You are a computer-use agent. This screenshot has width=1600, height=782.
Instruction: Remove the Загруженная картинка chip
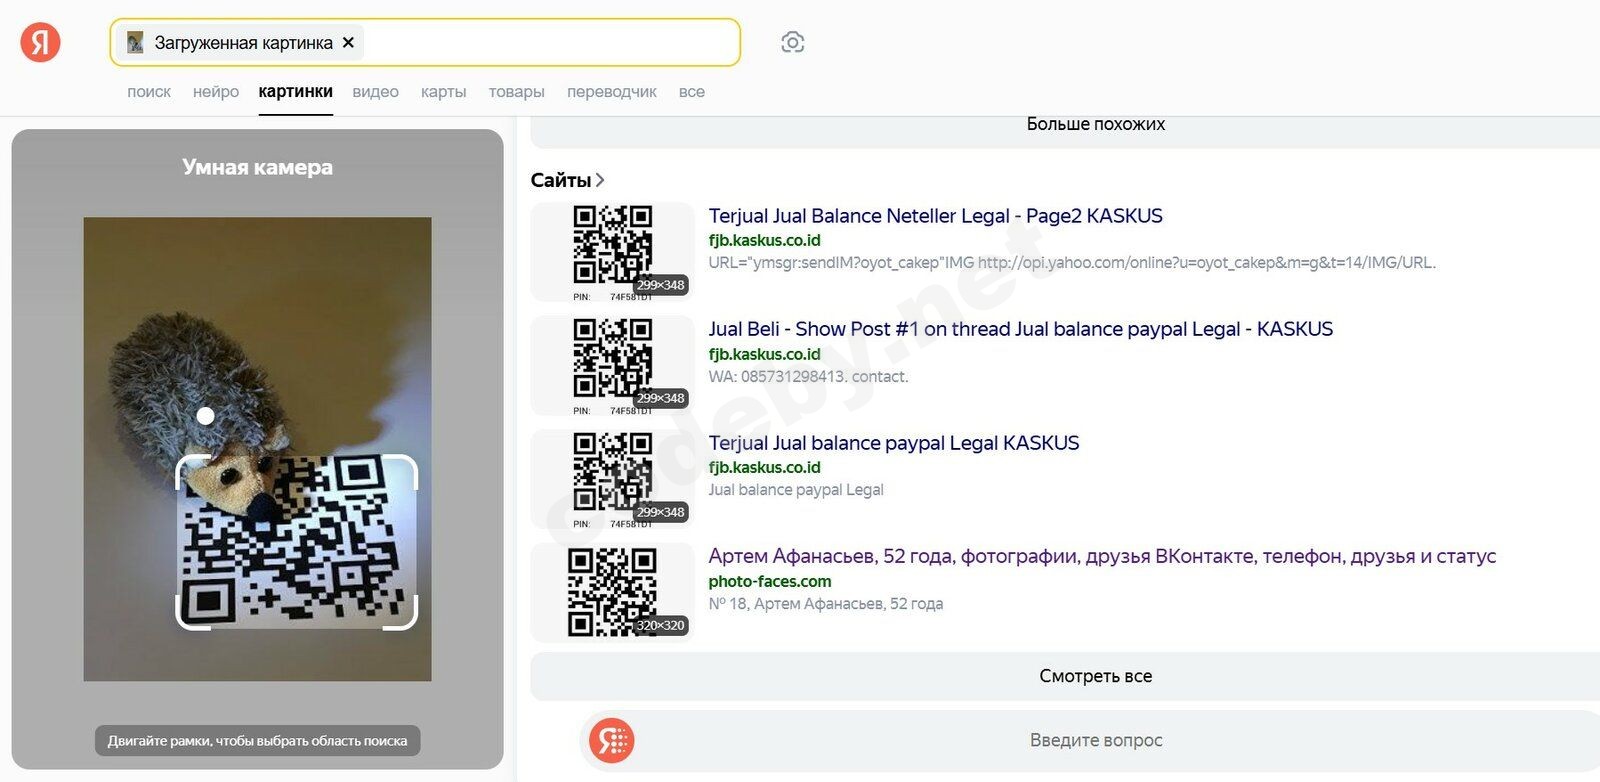coord(348,43)
